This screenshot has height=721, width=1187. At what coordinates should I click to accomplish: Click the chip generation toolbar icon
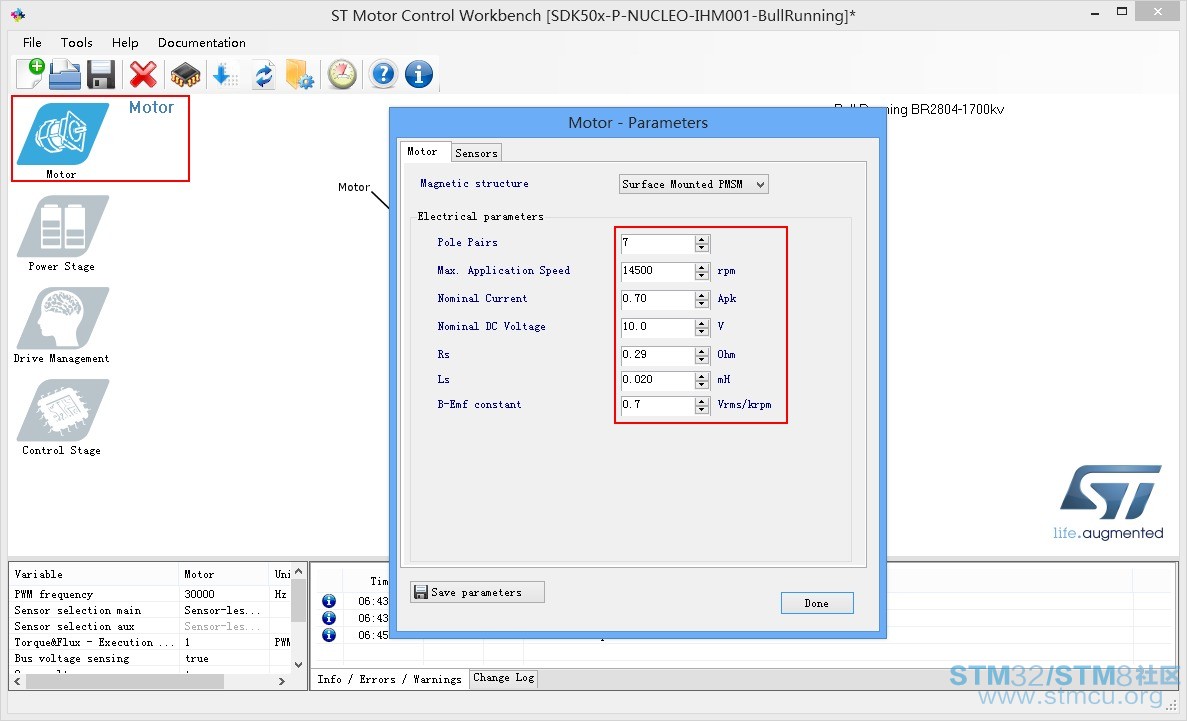point(185,74)
